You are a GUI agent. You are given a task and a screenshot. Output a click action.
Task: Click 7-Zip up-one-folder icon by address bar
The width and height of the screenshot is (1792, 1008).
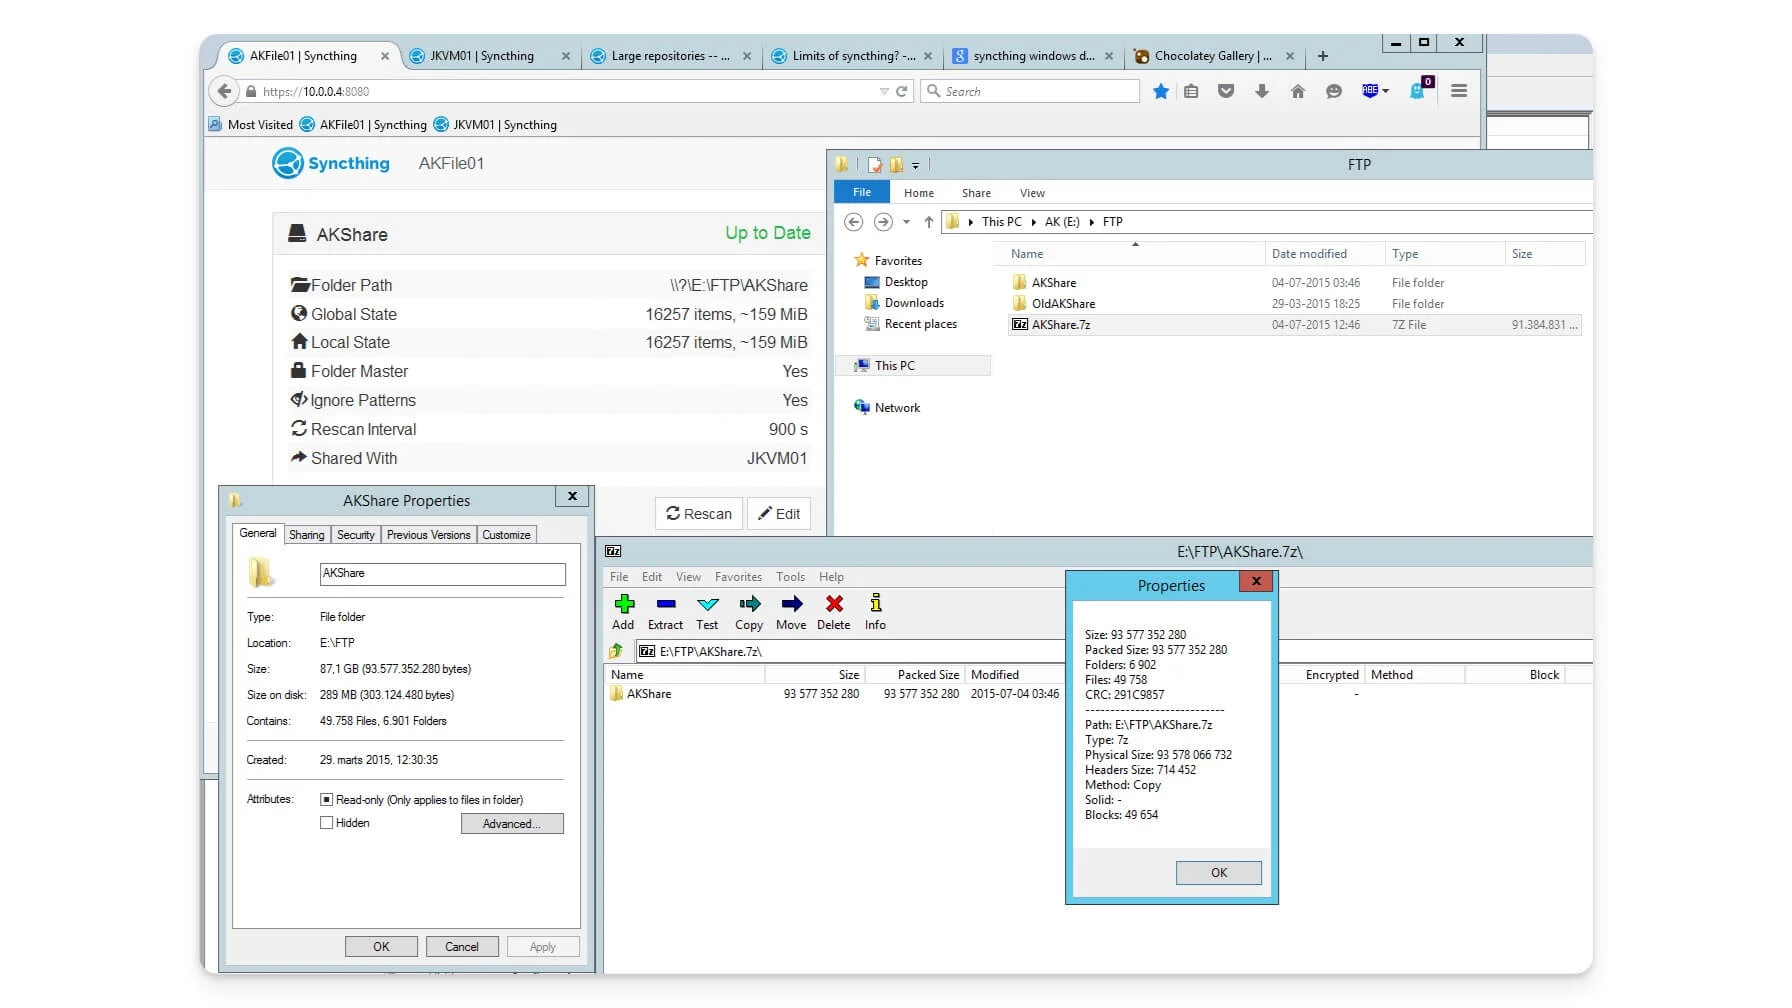(616, 651)
